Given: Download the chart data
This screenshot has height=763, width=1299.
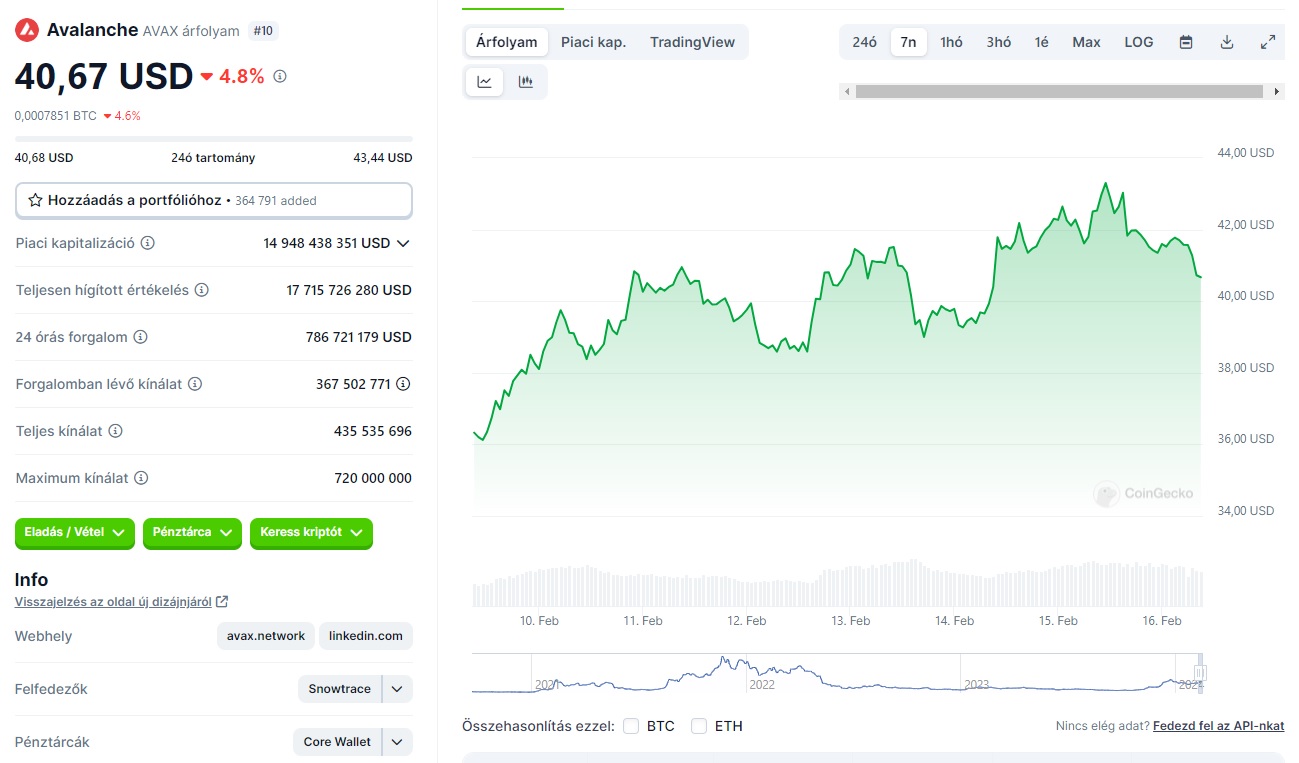Looking at the screenshot, I should [1227, 42].
